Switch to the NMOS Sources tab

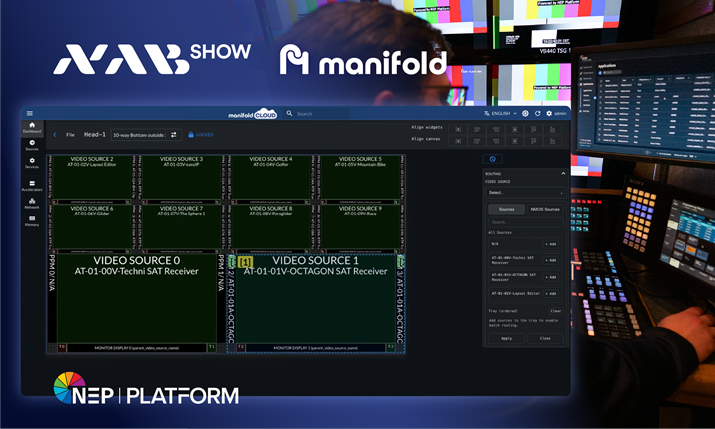tap(544, 209)
